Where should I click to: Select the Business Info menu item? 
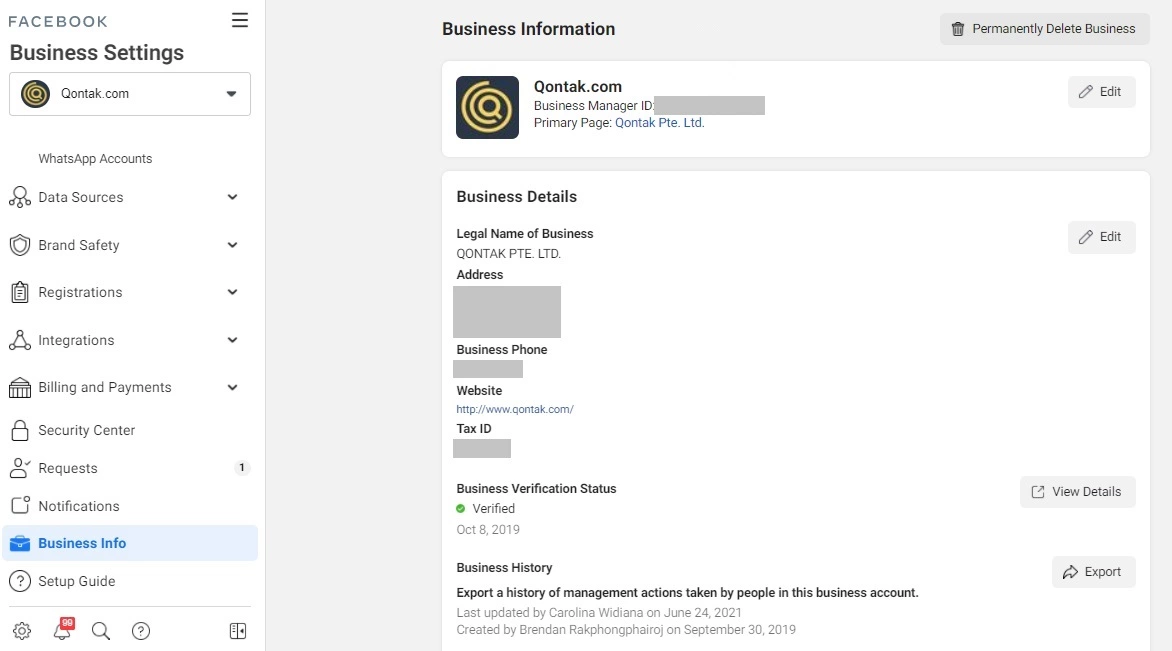pyautogui.click(x=130, y=543)
